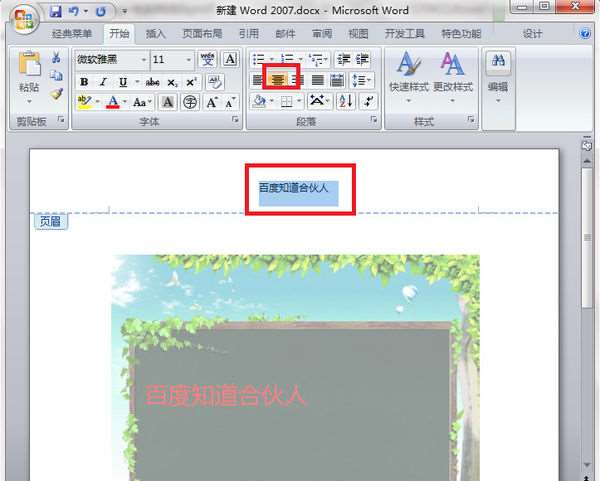The image size is (600, 481).
Task: Expand borders dropdown arrow
Action: (x=299, y=101)
